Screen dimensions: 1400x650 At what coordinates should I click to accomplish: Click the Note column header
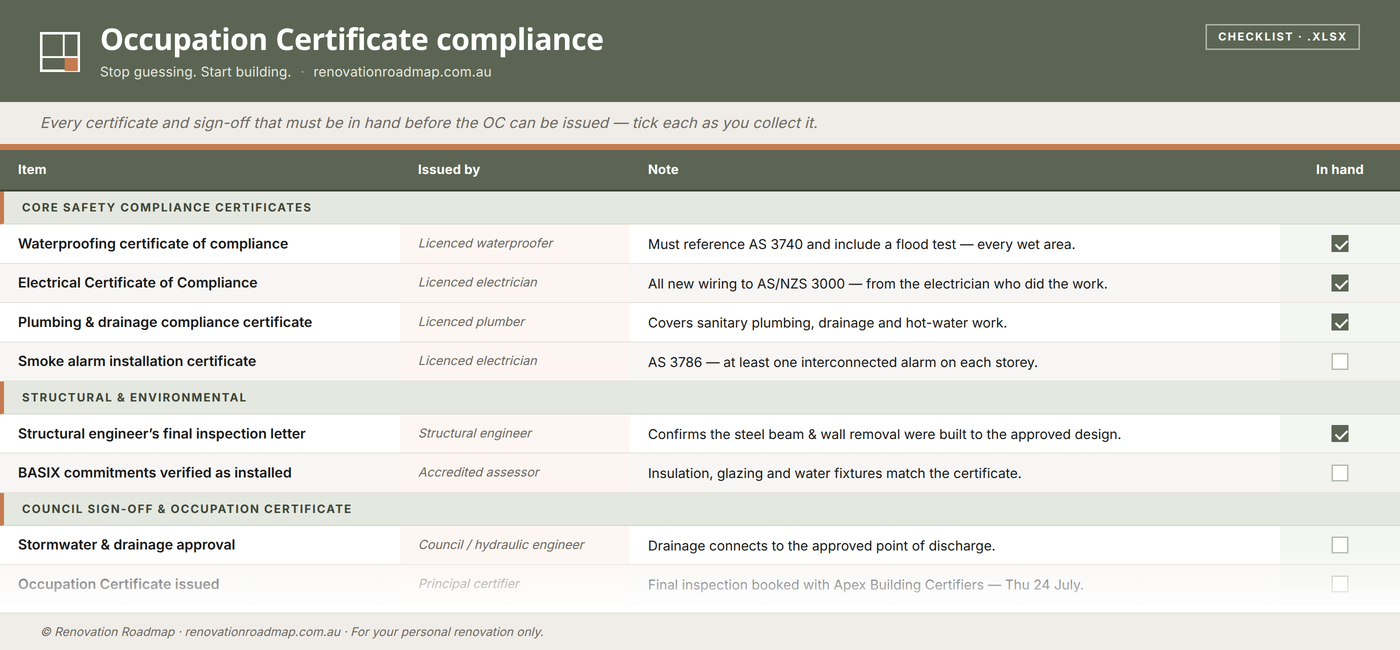(663, 169)
